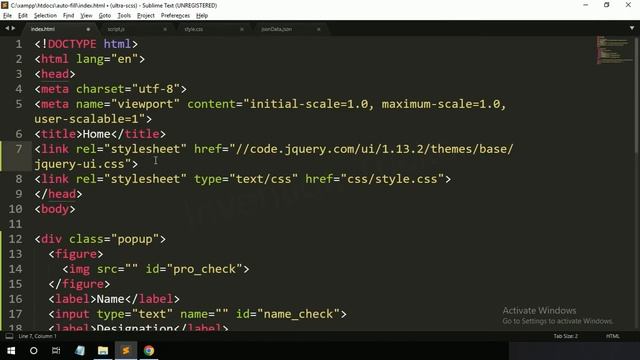Open the Tools menu
The width and height of the screenshot is (640, 360).
click(x=124, y=16)
